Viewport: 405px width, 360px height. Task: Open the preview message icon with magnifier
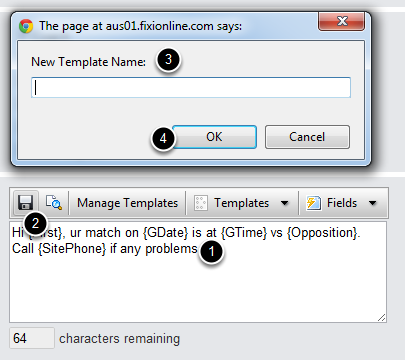(54, 202)
